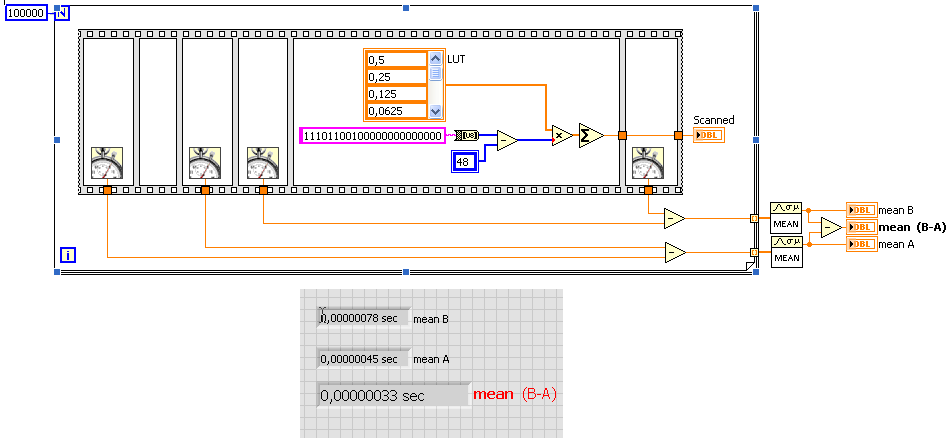
Task: Click the binary string constant 1110110010000...
Action: point(373,135)
